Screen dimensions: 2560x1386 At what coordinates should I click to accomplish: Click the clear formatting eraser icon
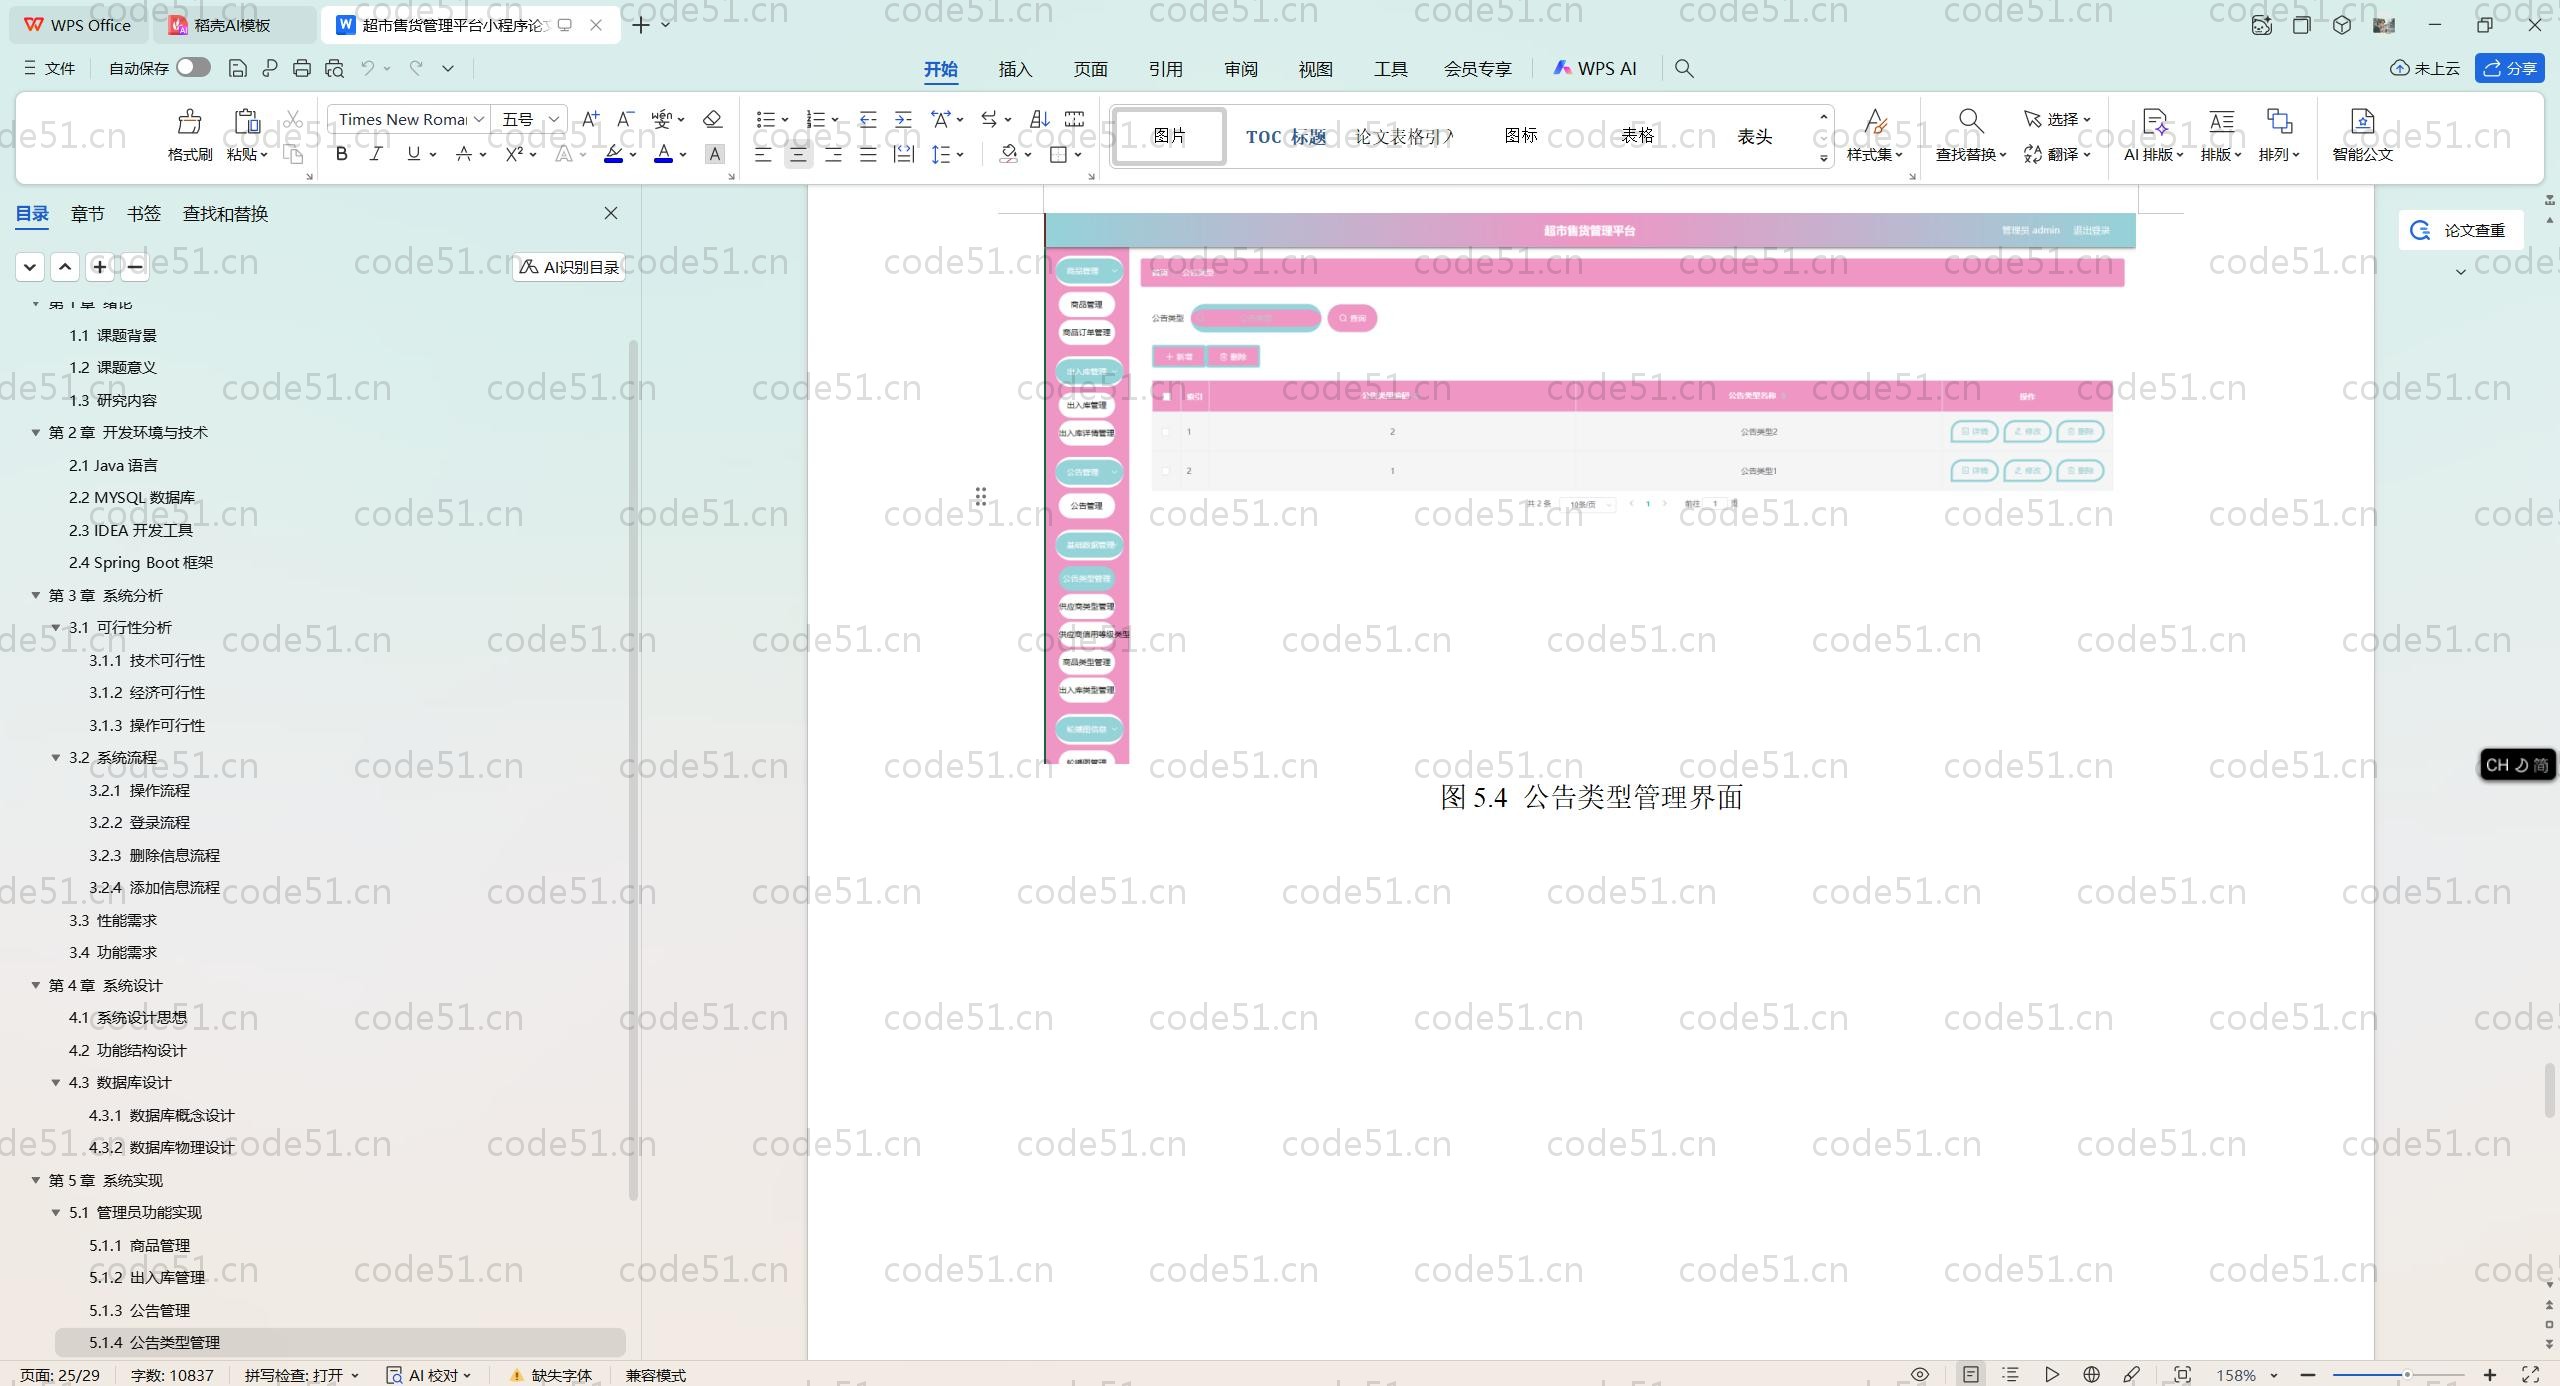click(712, 119)
